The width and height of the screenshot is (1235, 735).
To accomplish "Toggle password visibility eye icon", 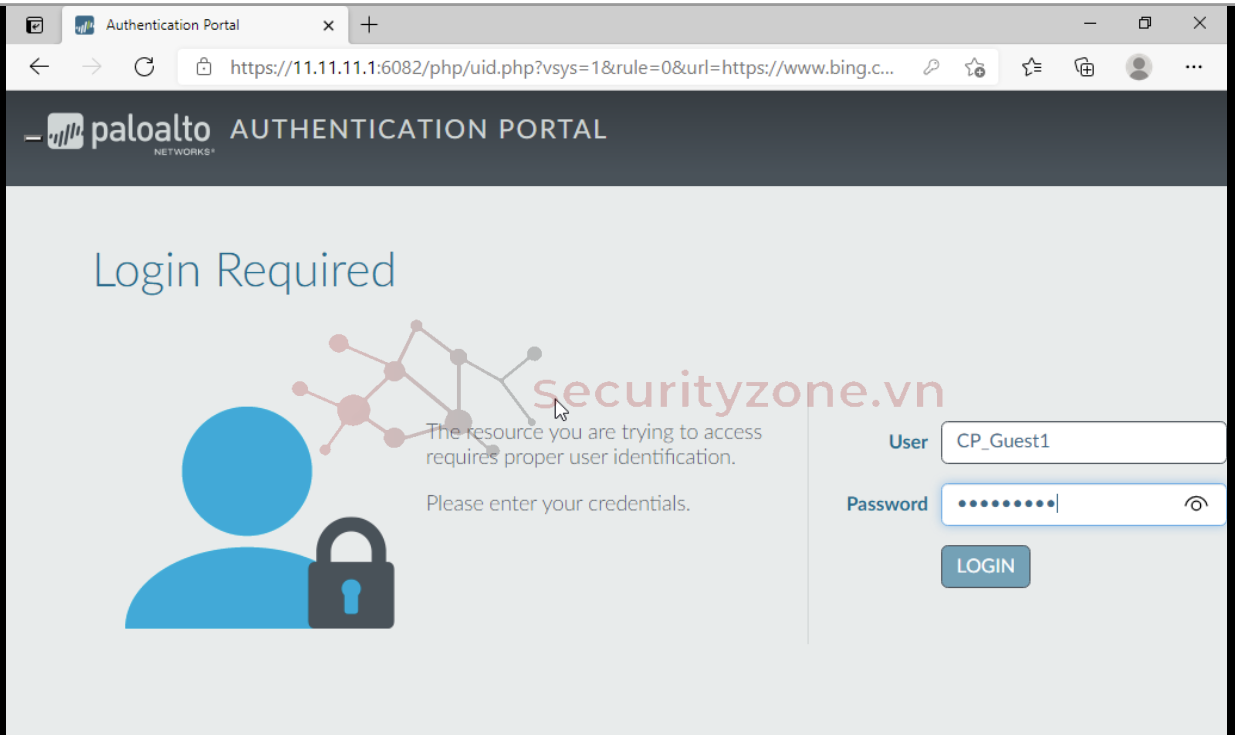I will (x=1196, y=504).
